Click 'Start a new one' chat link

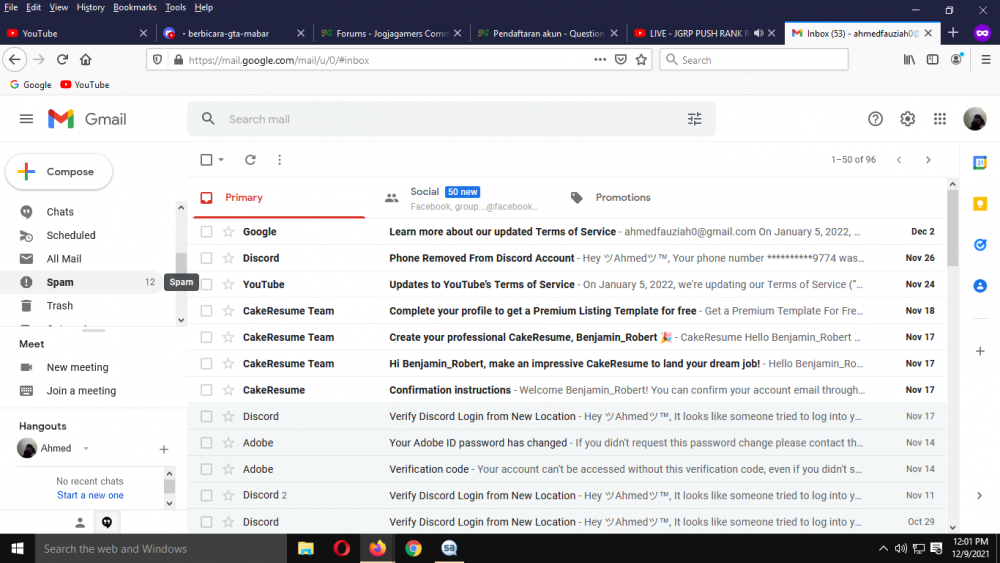90,495
